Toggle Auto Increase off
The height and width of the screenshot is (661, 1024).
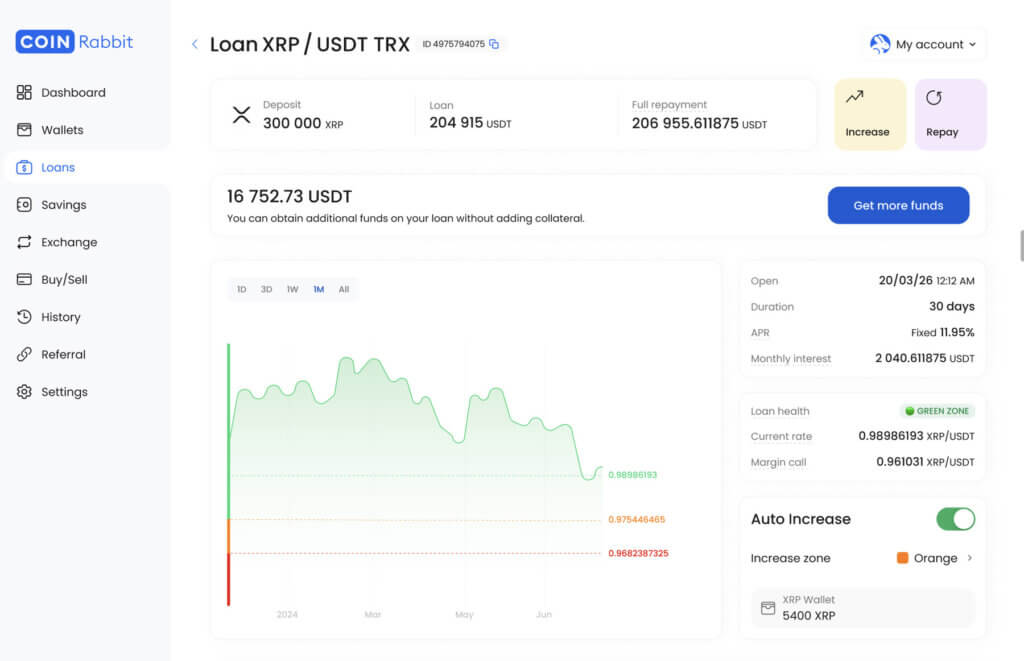[x=955, y=519]
